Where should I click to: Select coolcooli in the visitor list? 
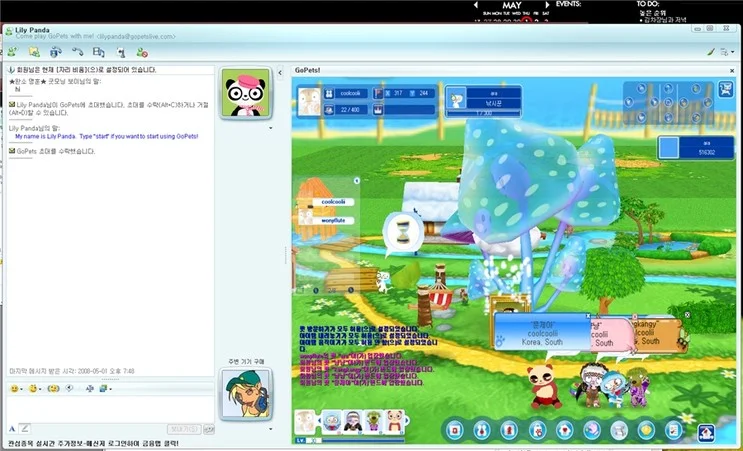point(334,202)
